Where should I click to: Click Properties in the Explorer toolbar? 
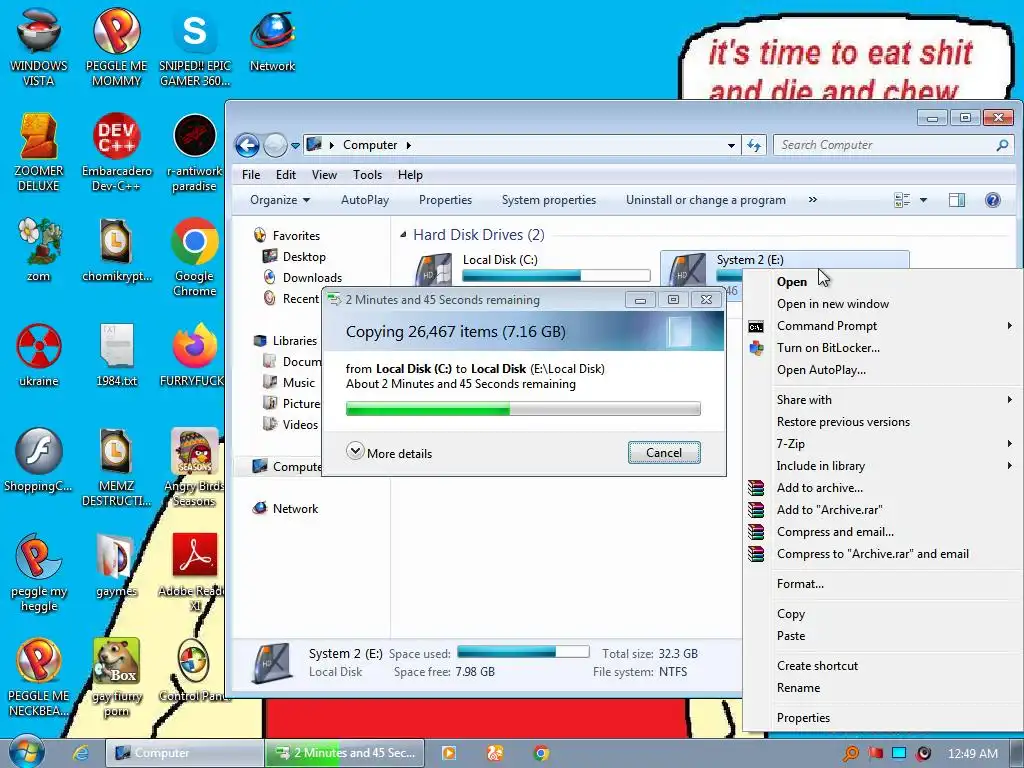pyautogui.click(x=445, y=200)
